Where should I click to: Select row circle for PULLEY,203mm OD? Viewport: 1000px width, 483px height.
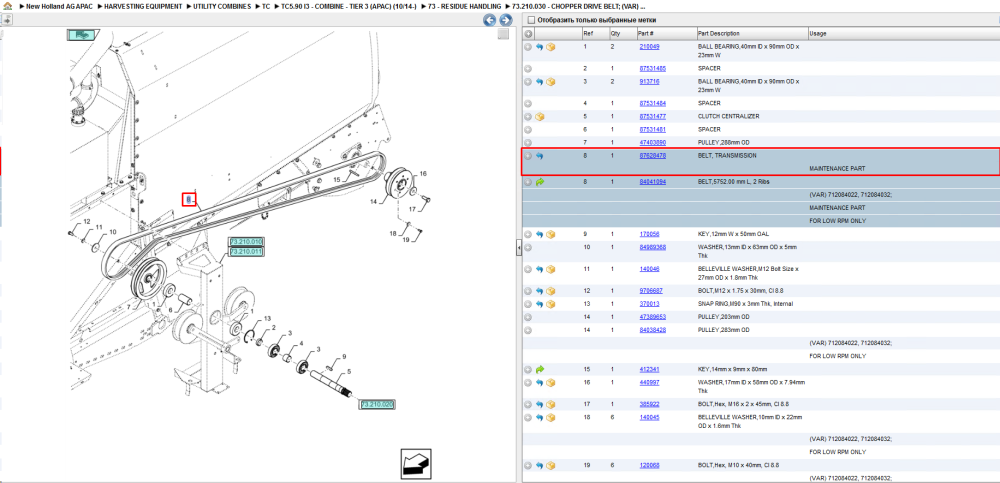point(528,317)
